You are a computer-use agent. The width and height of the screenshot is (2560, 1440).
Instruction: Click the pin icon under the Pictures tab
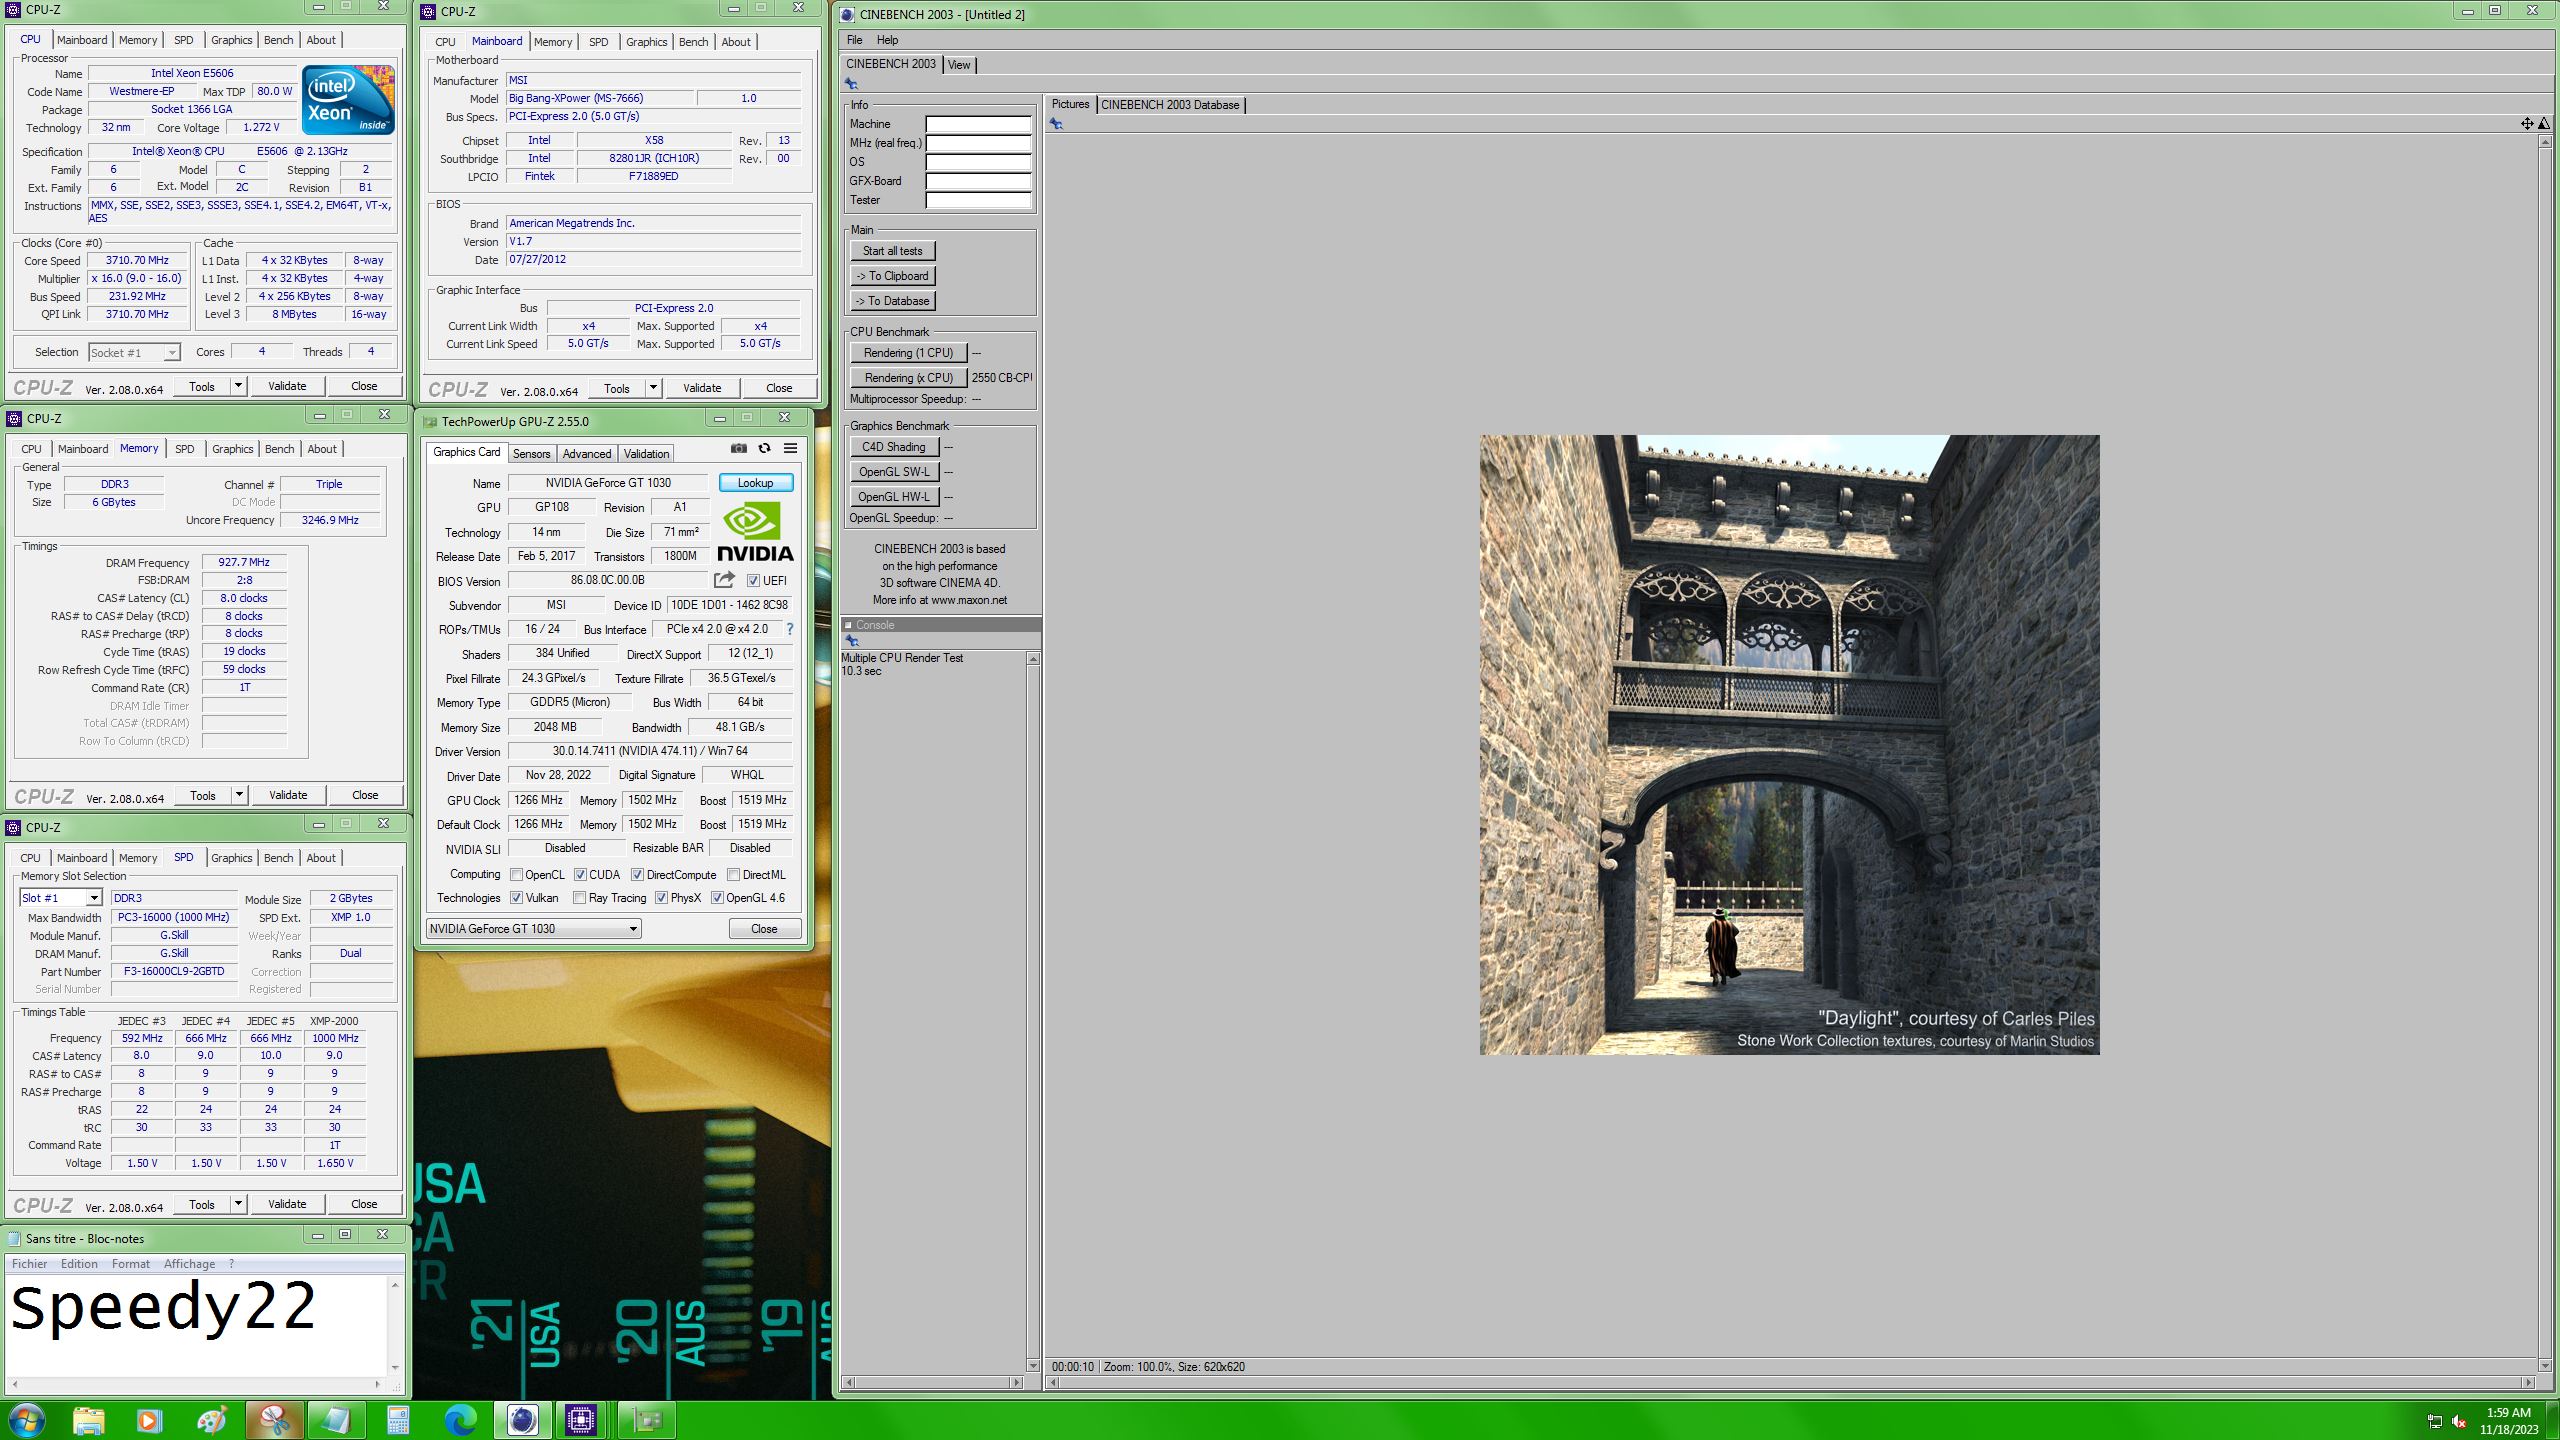pyautogui.click(x=1056, y=124)
